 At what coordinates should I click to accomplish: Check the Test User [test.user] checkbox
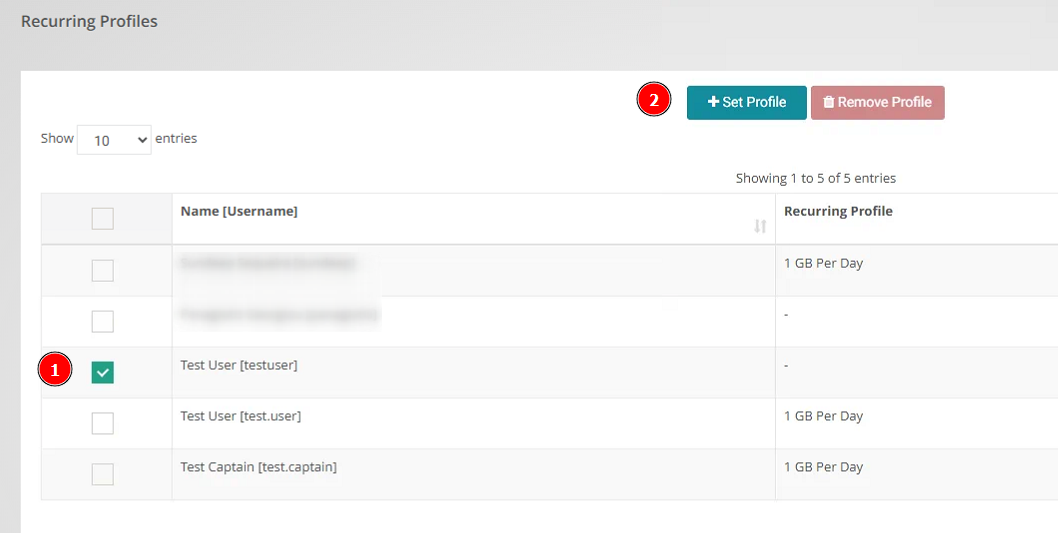(103, 423)
